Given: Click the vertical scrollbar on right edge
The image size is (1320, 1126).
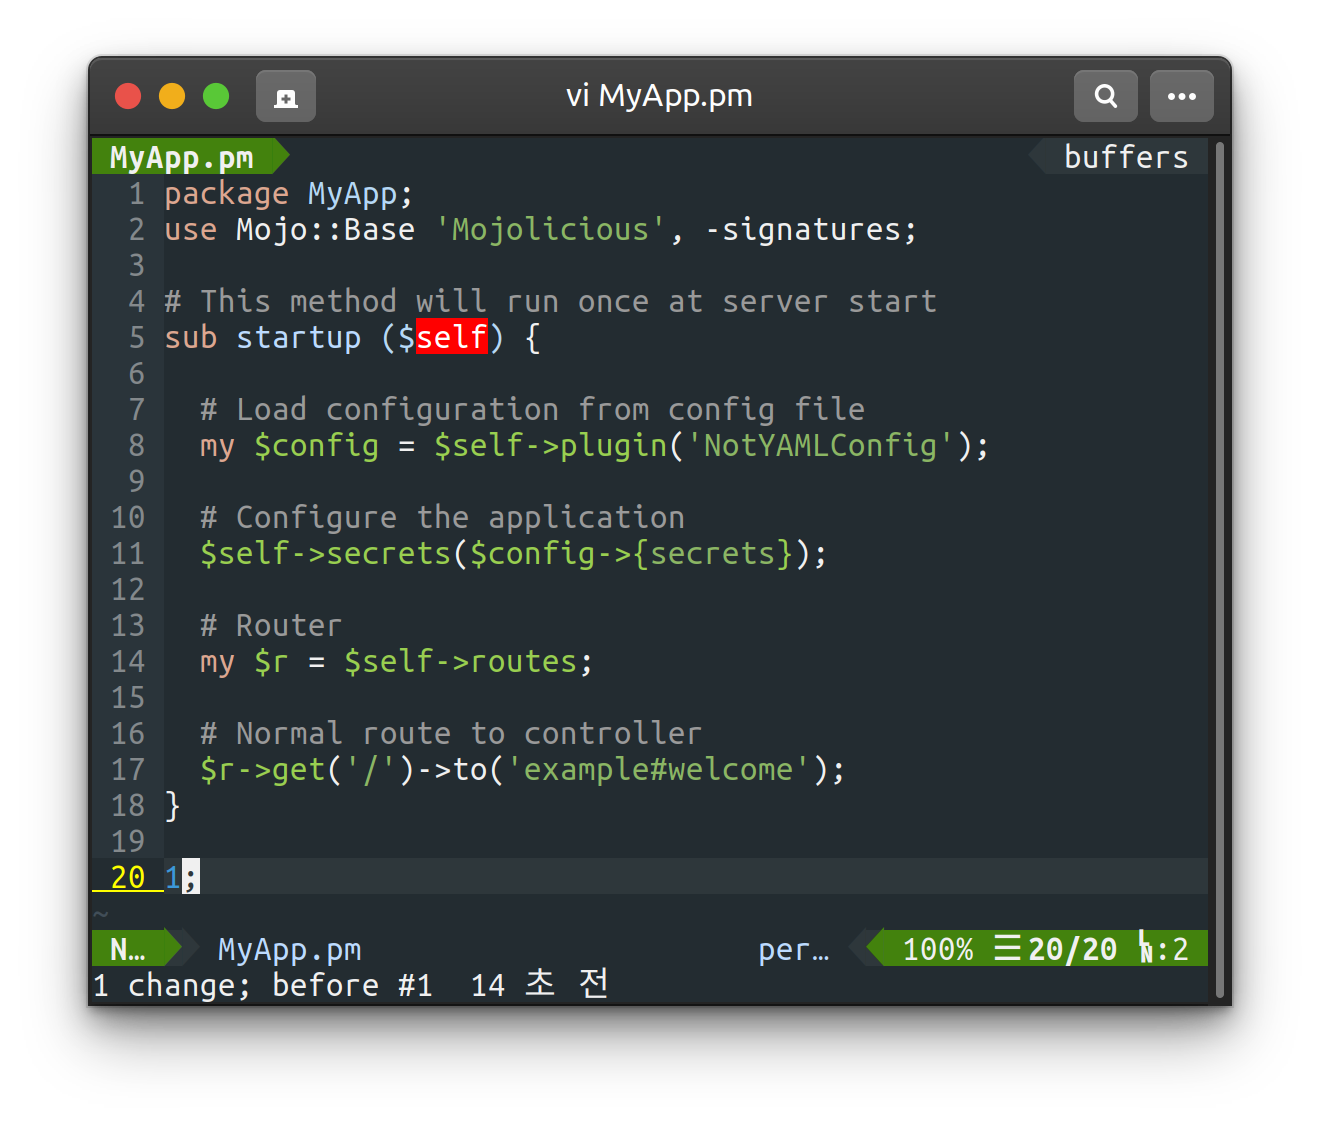Looking at the screenshot, I should (x=1220, y=570).
